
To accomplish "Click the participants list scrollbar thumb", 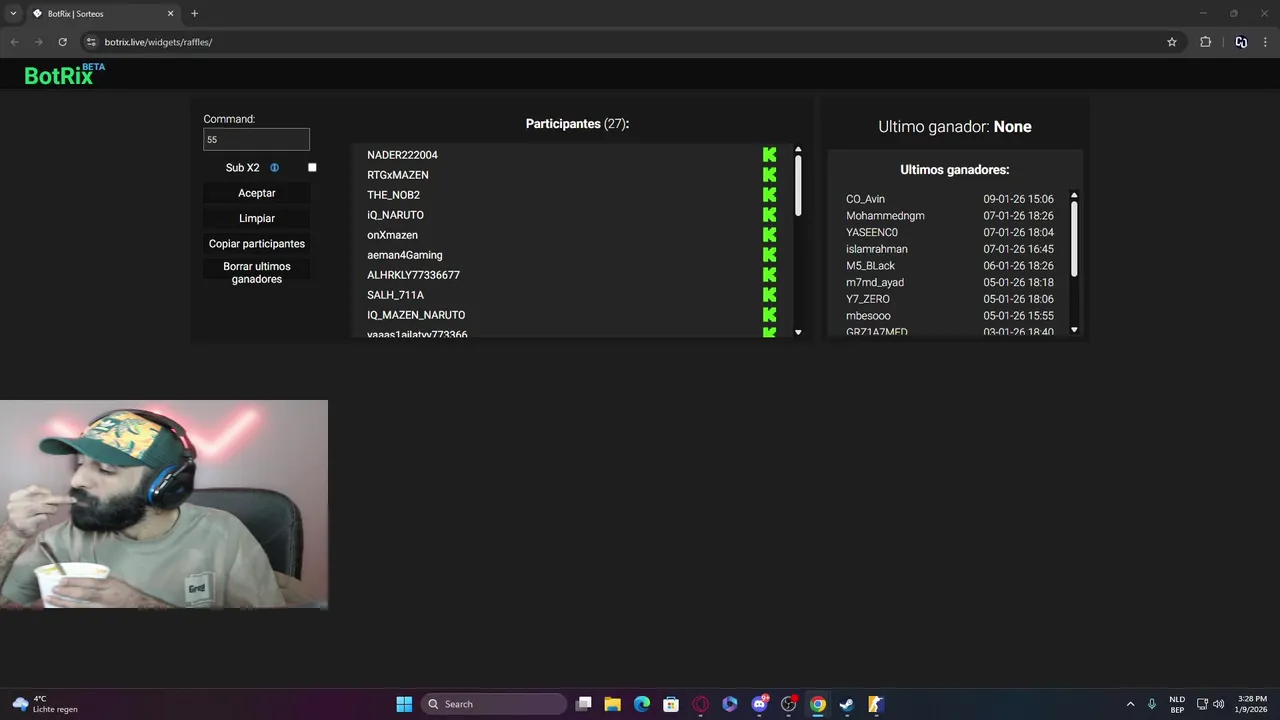I will point(798,185).
